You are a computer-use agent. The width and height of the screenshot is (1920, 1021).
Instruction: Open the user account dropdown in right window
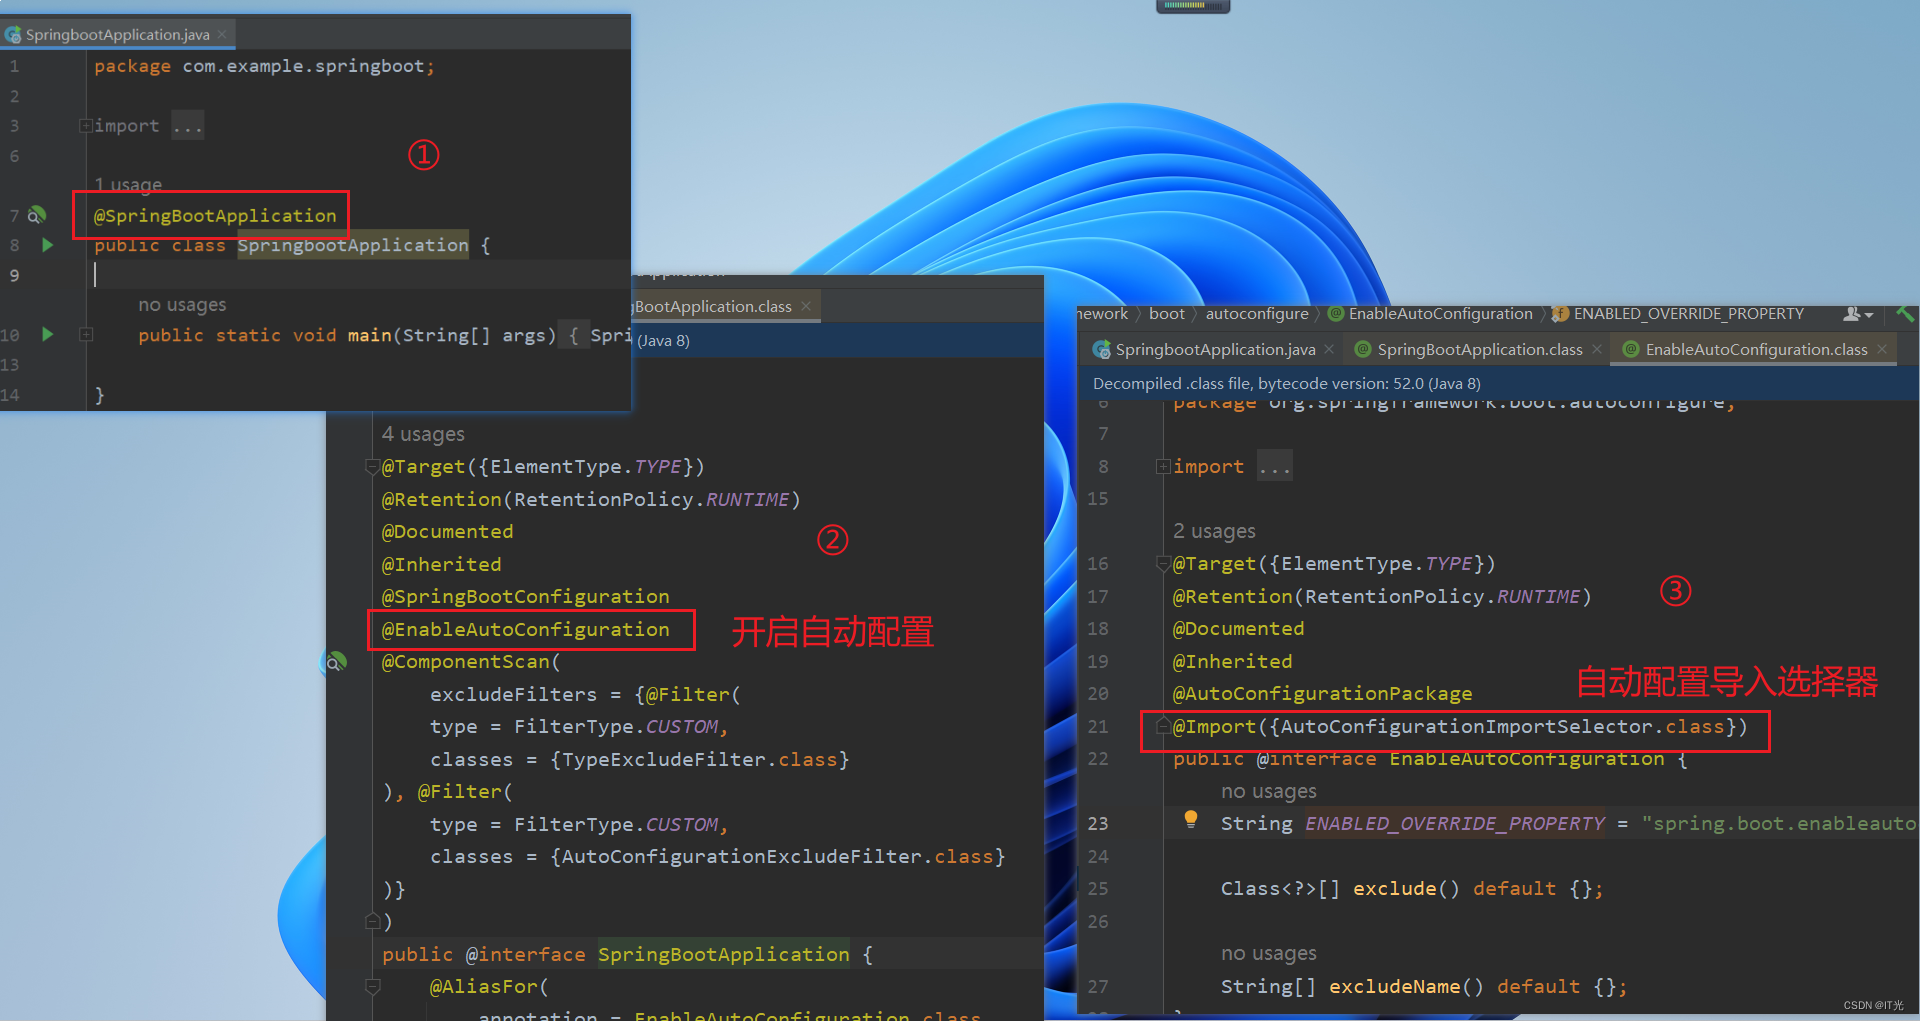tap(1858, 314)
